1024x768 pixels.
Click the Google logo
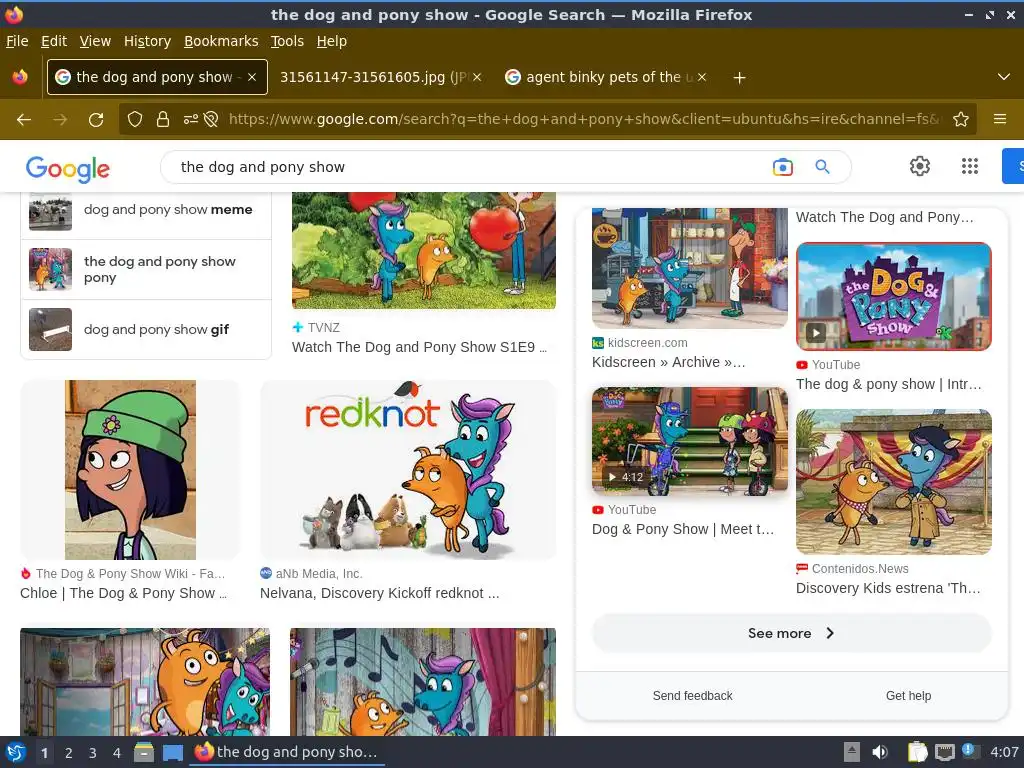68,168
